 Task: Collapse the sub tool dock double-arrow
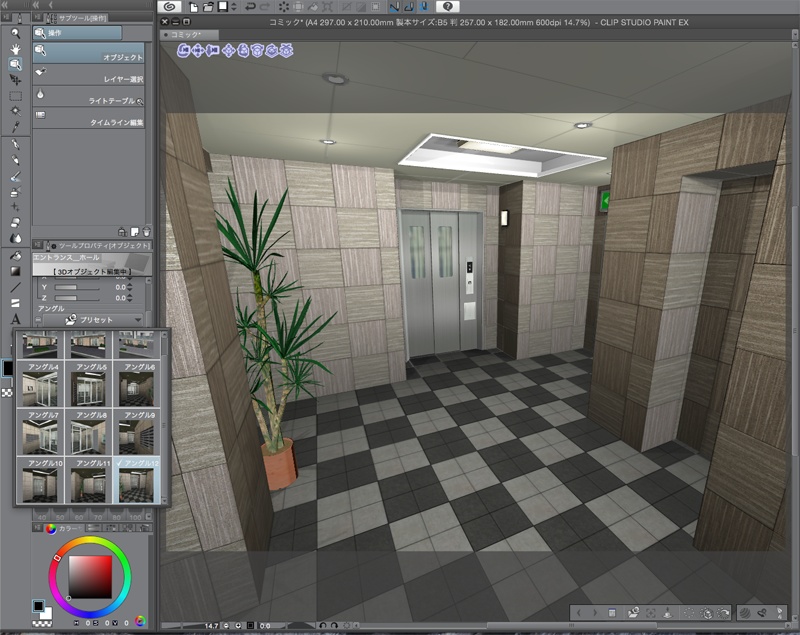(37, 5)
